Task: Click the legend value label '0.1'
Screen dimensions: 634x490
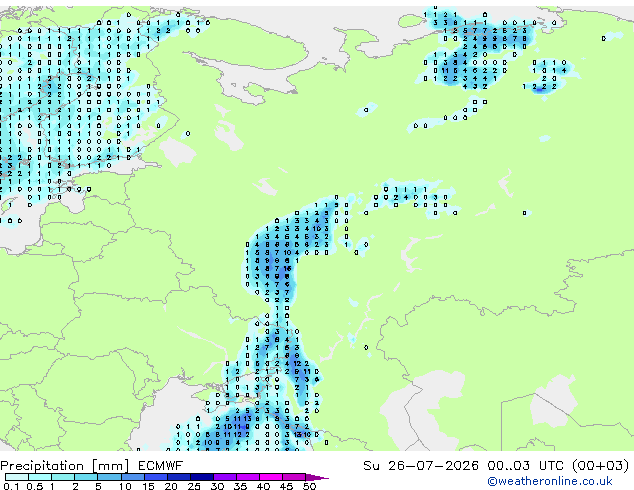Action: [x=11, y=486]
